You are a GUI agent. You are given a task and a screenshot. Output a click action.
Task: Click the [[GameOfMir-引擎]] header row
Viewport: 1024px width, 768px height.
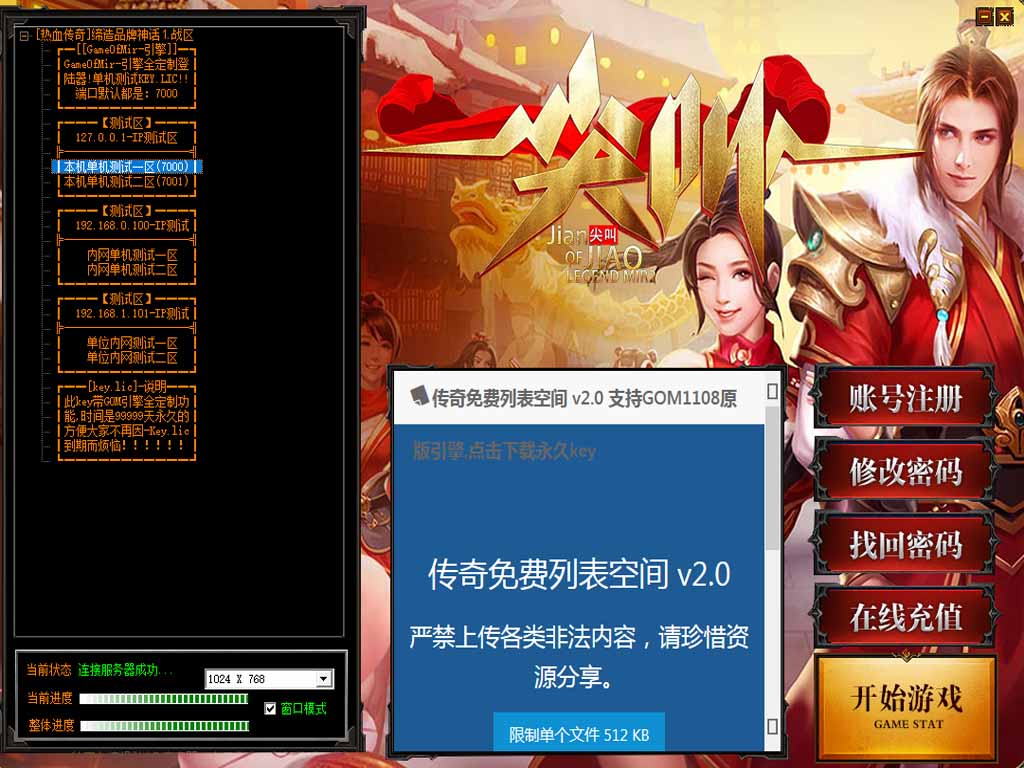127,50
